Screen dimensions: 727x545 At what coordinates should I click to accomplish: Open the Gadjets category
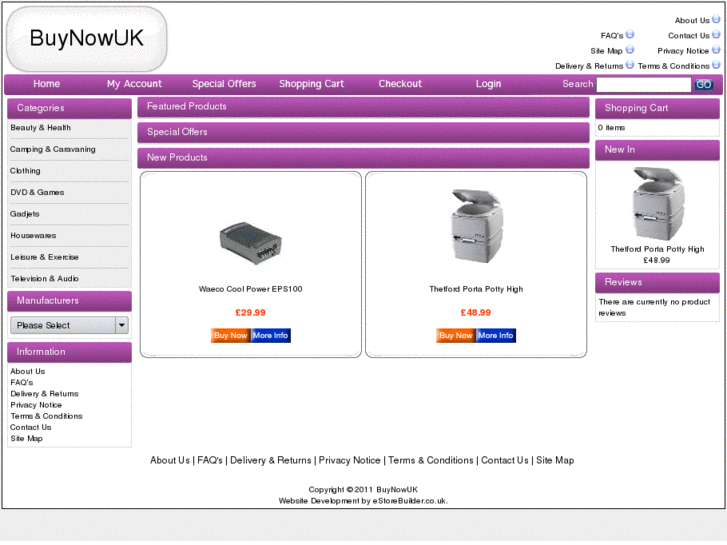click(x=25, y=214)
